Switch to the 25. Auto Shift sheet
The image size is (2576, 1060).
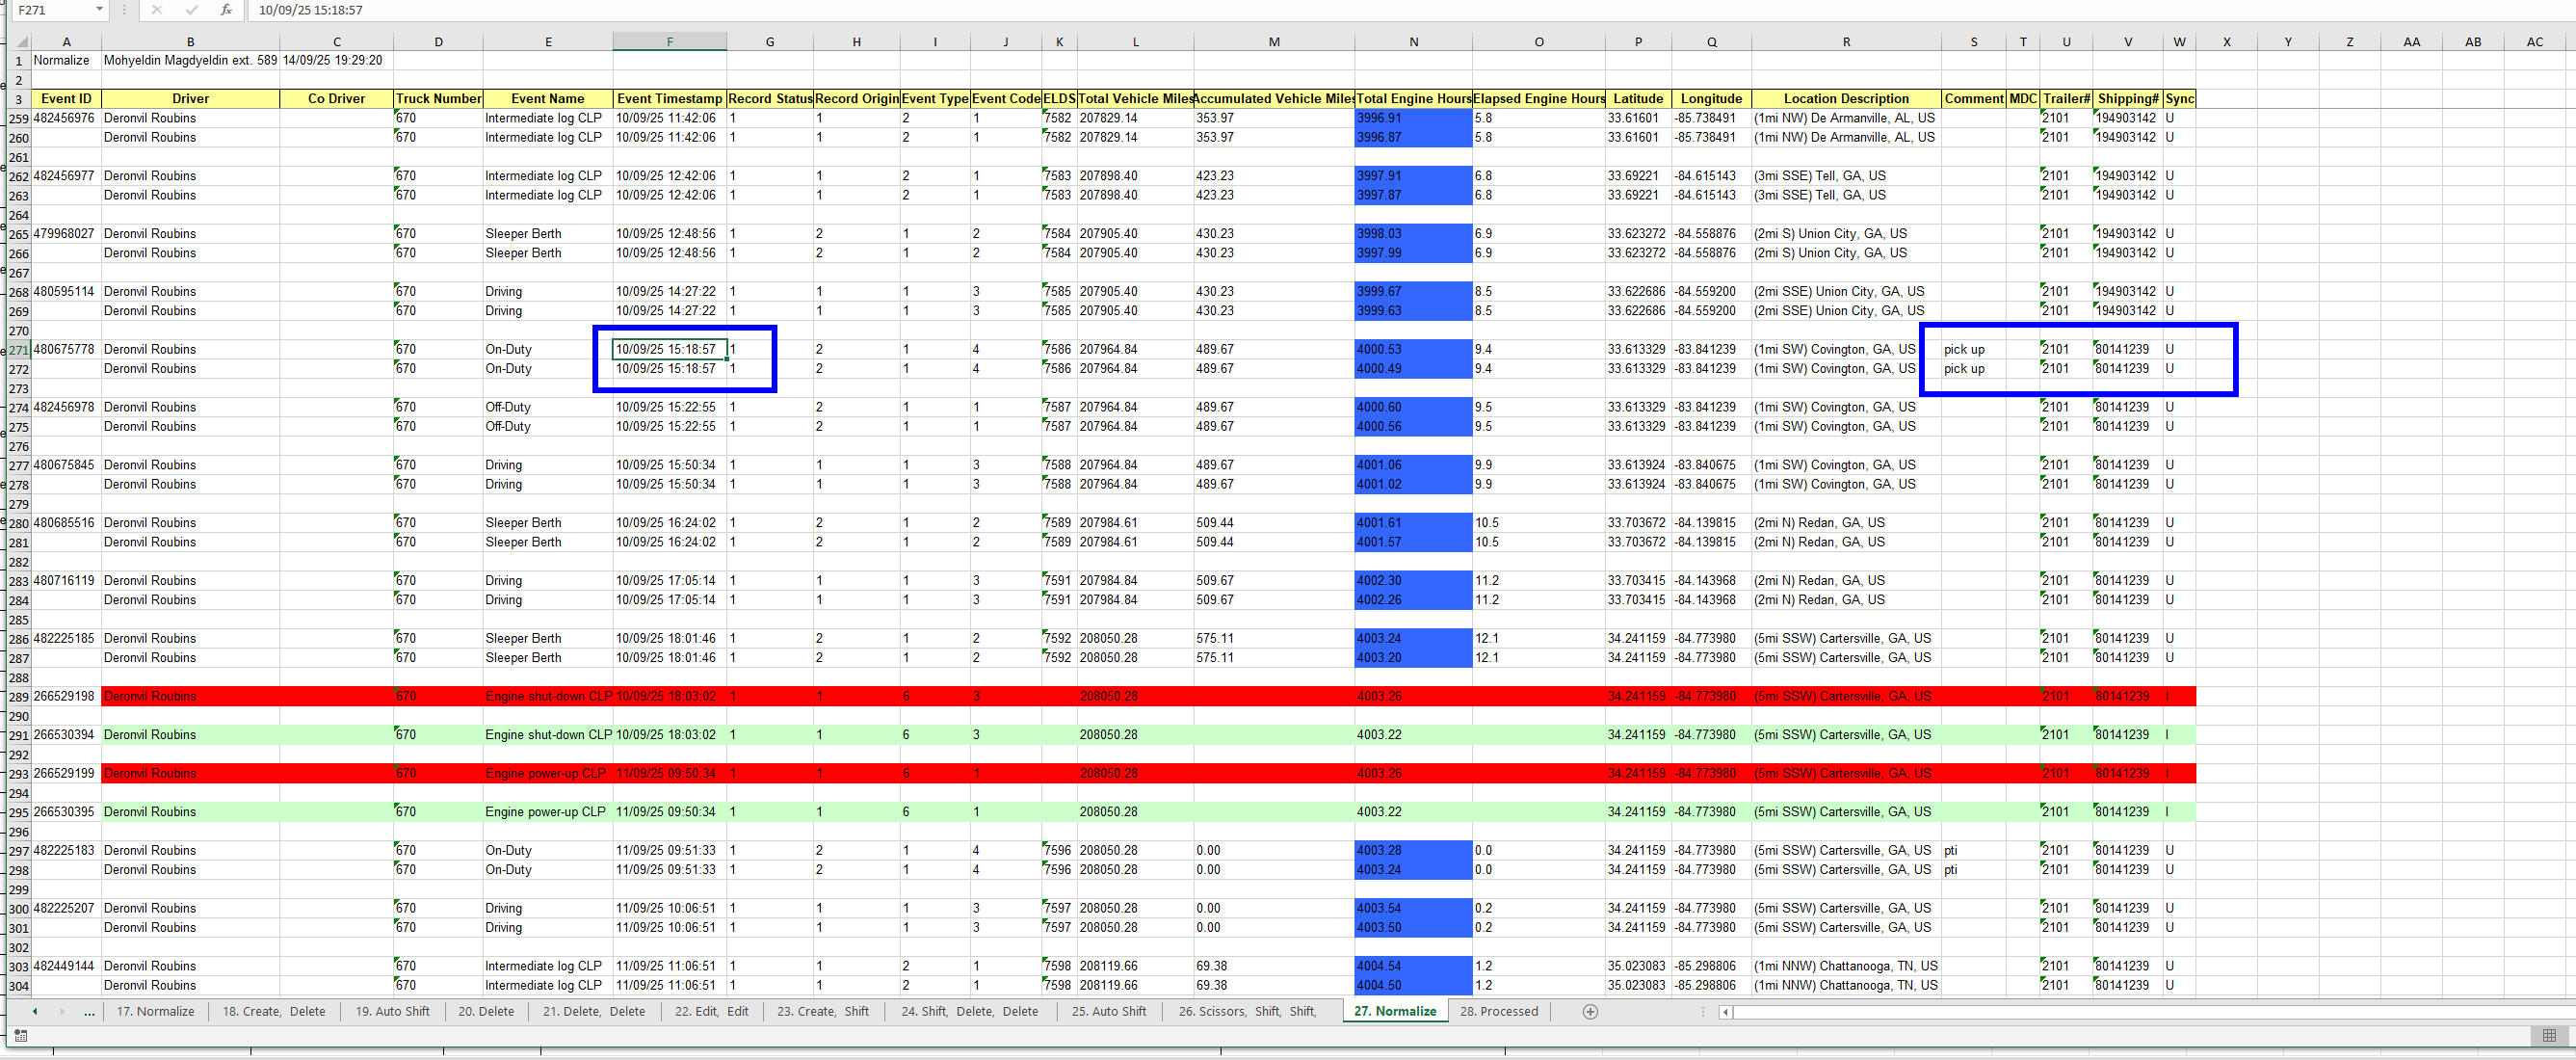pyautogui.click(x=1109, y=1011)
